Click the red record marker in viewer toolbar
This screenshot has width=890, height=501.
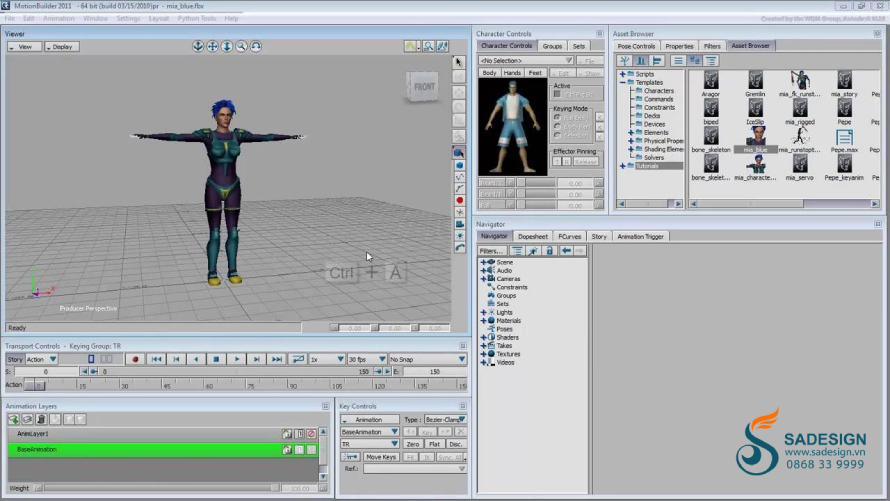[460, 200]
